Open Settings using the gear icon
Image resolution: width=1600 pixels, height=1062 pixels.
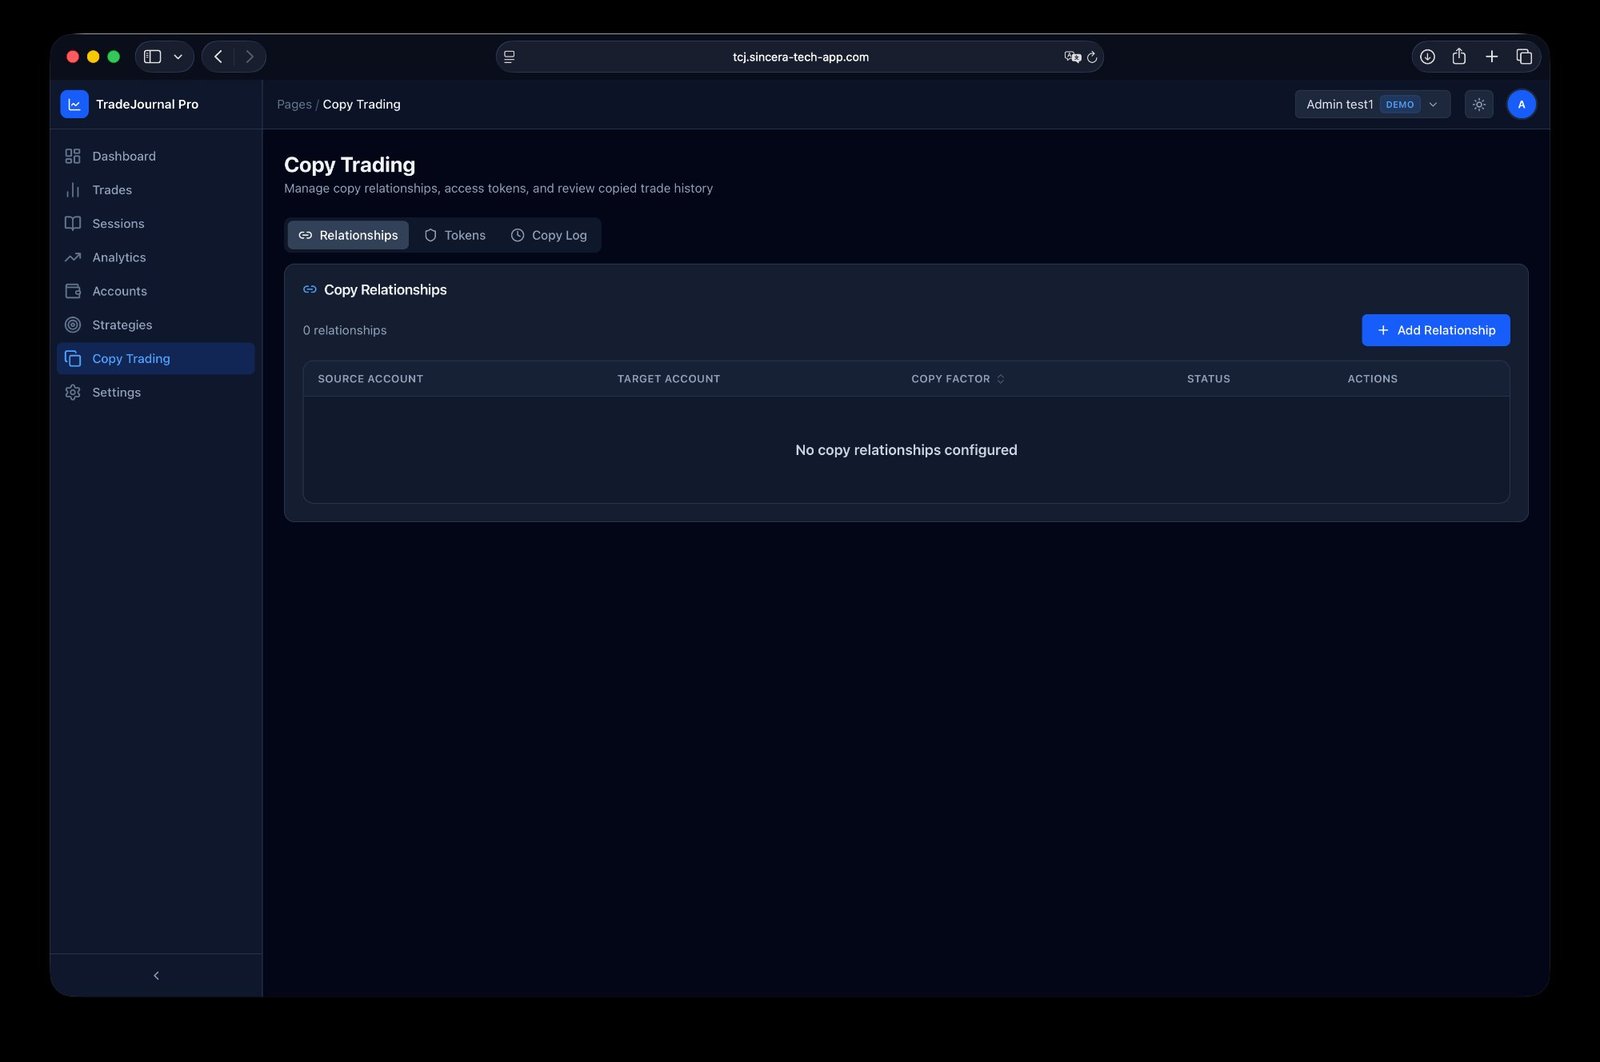(x=72, y=392)
